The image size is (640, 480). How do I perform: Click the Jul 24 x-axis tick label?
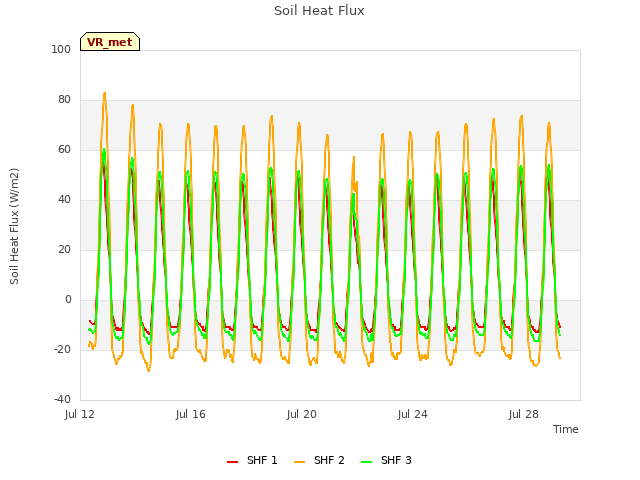pos(413,414)
